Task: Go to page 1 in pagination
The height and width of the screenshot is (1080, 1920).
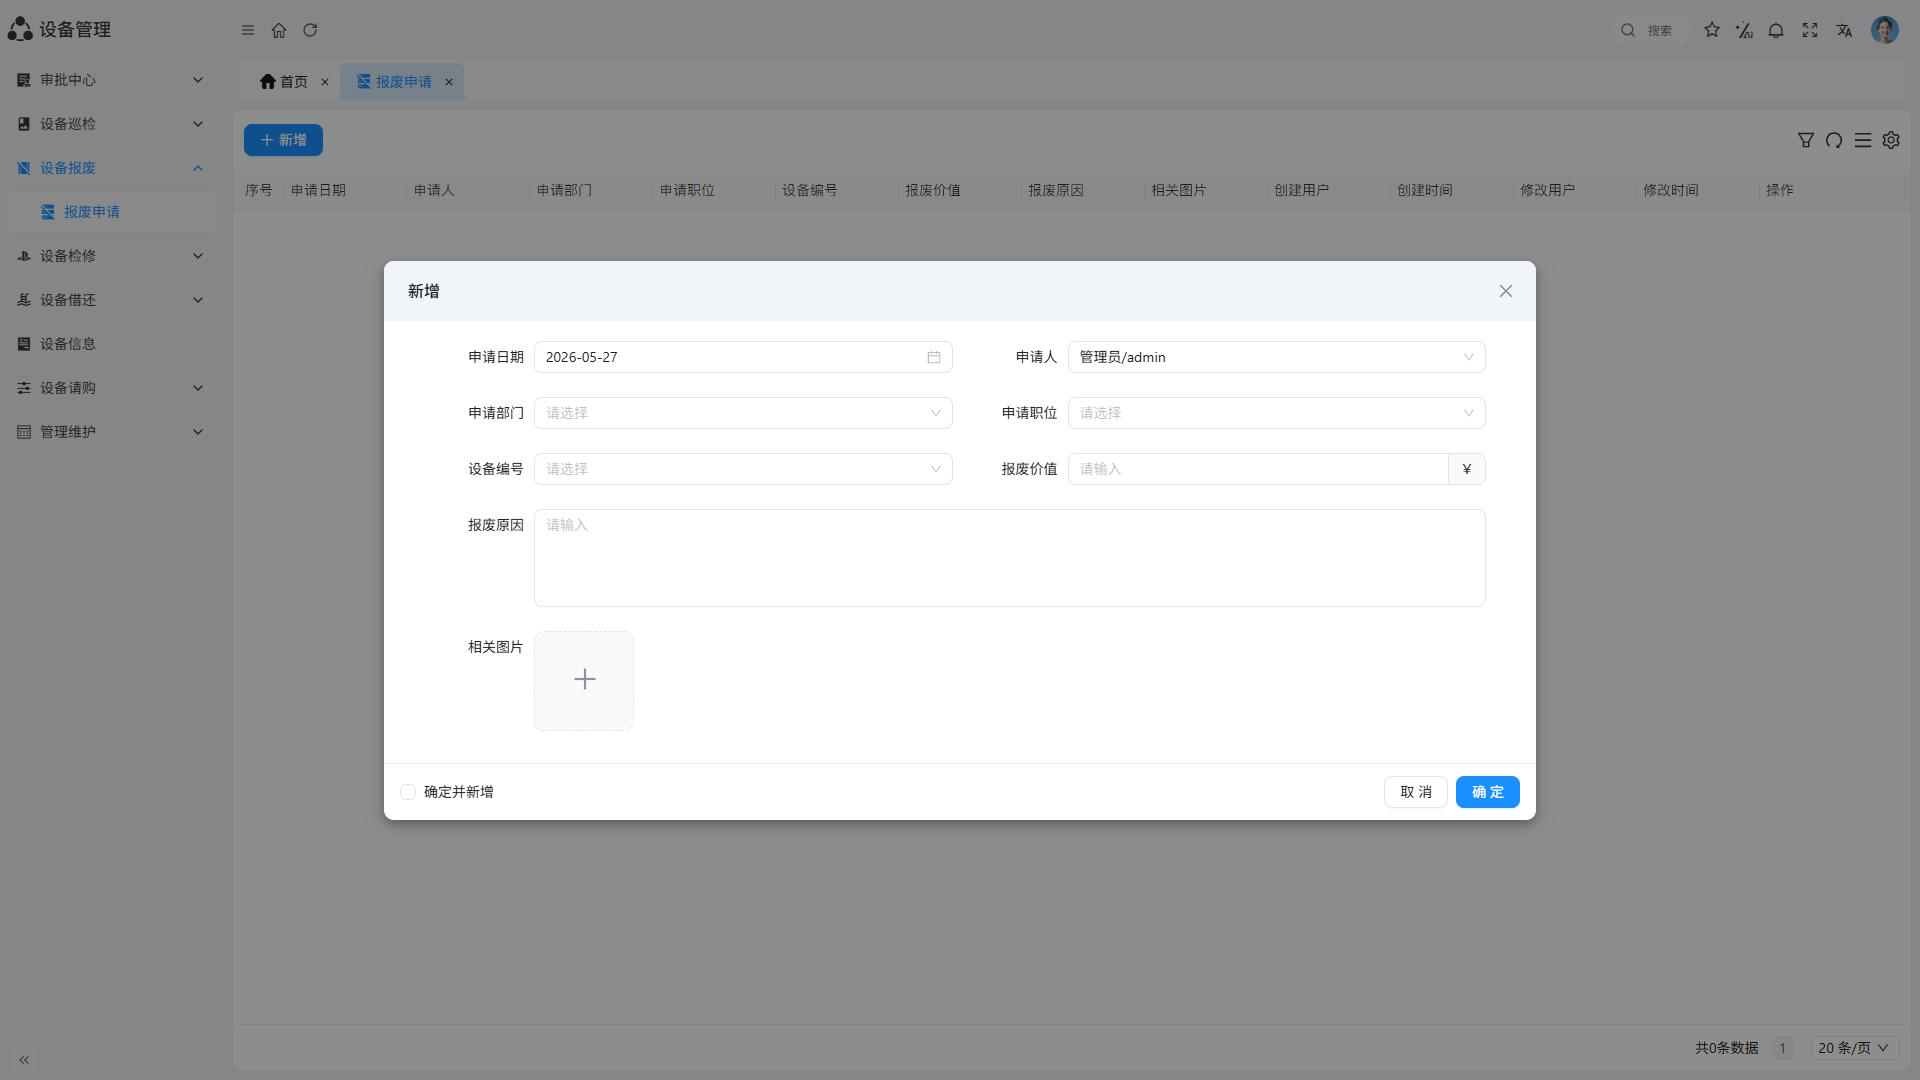Action: point(1782,1048)
